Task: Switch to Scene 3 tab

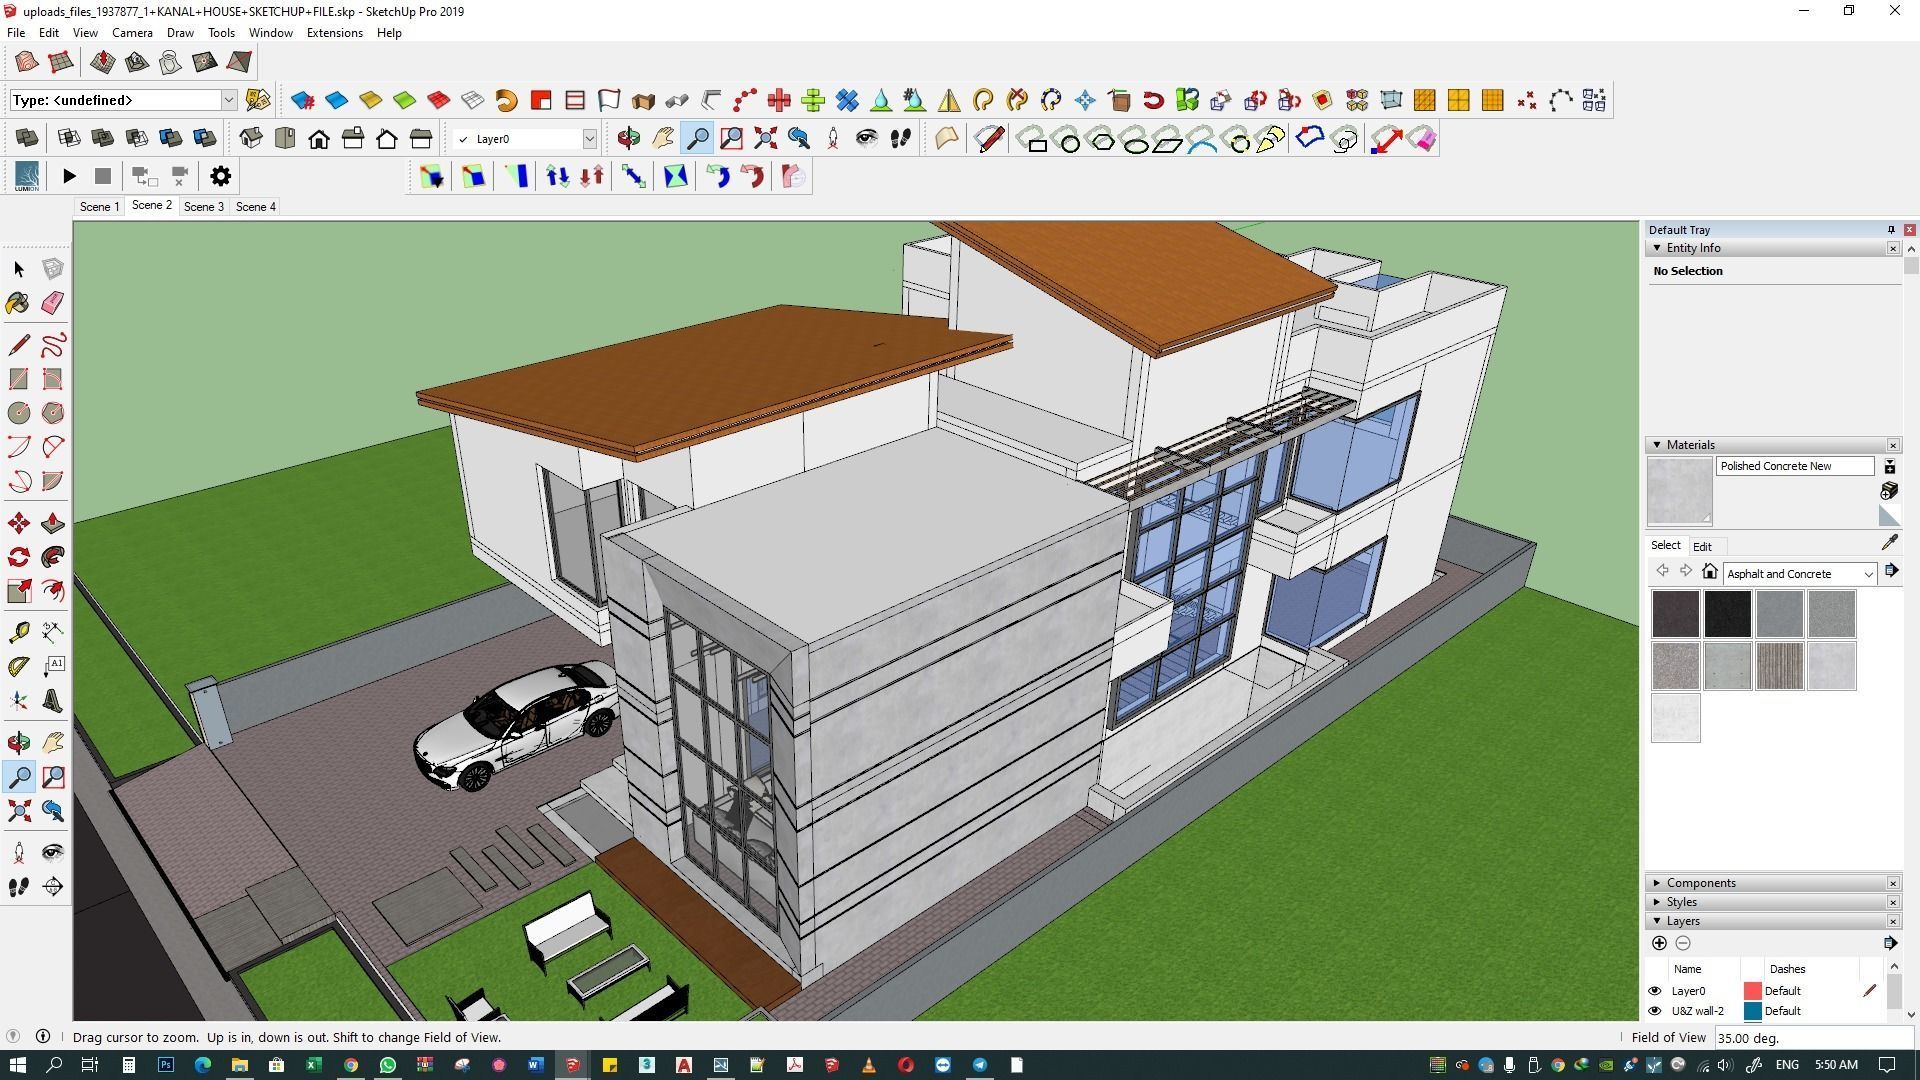Action: (x=203, y=207)
